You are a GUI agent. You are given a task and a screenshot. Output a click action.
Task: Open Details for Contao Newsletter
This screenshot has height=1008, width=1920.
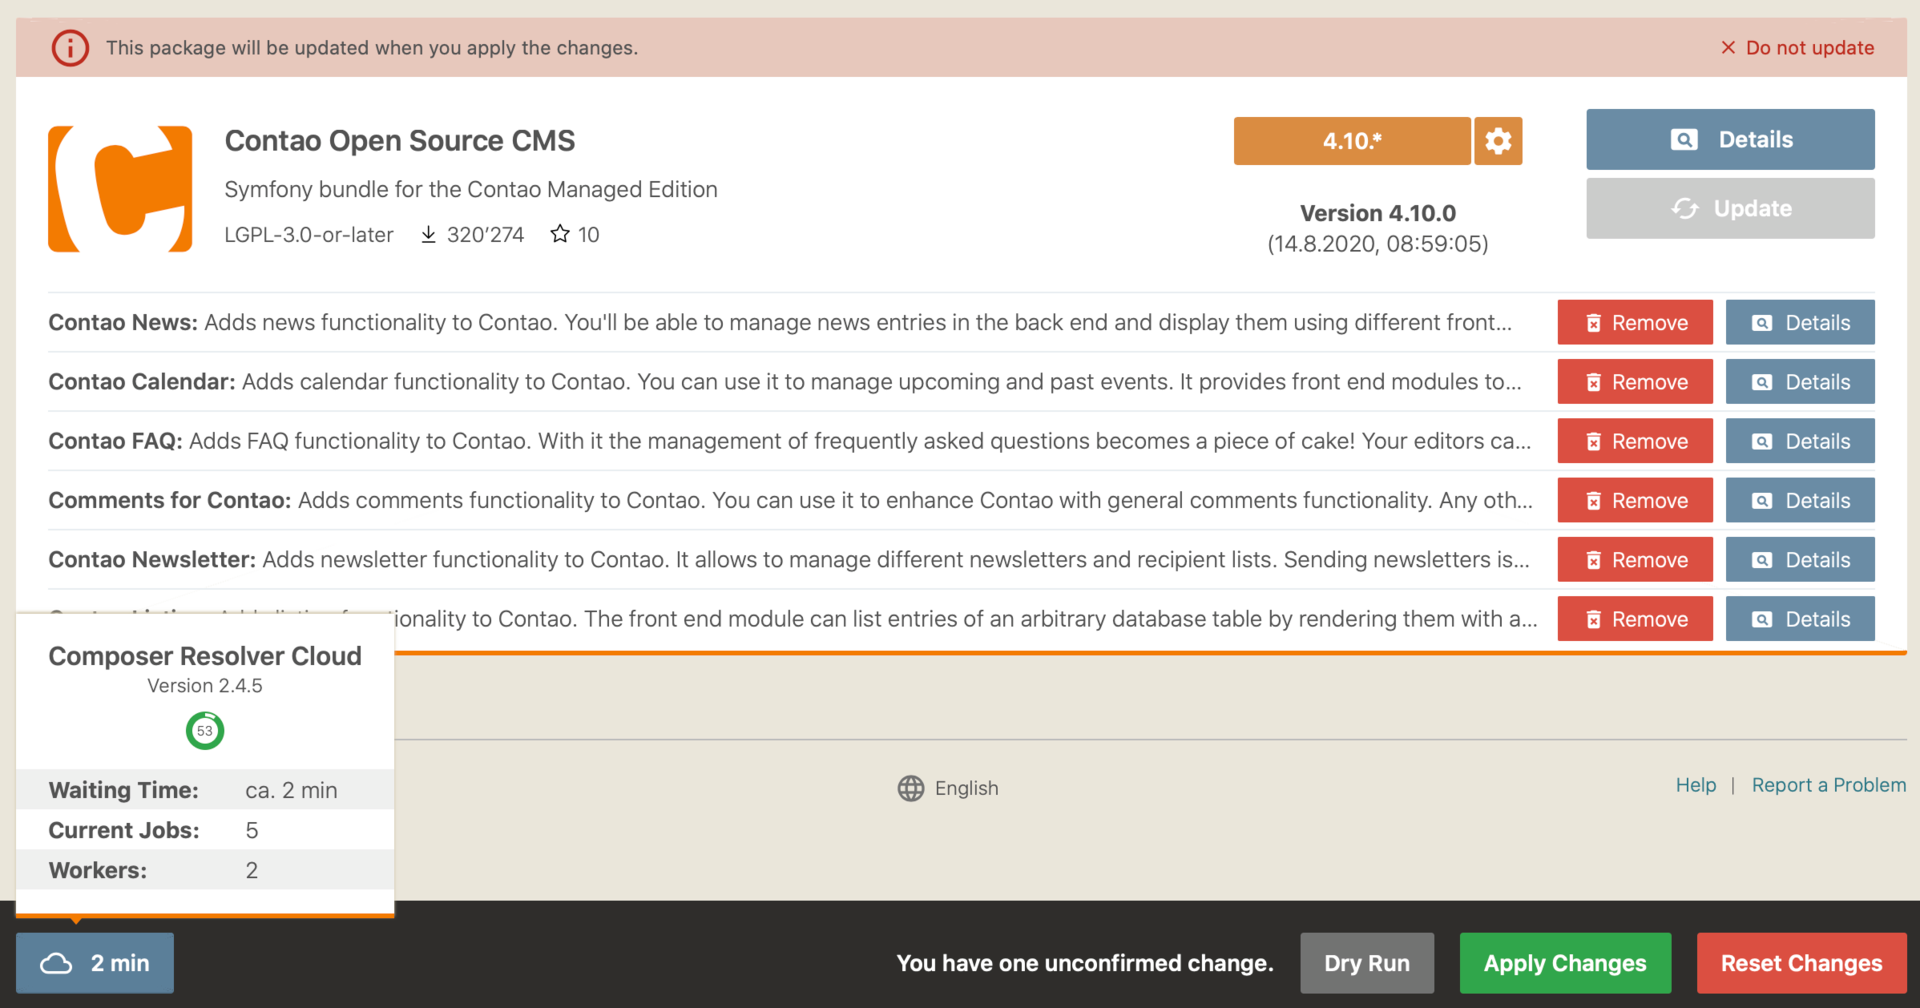coord(1800,560)
